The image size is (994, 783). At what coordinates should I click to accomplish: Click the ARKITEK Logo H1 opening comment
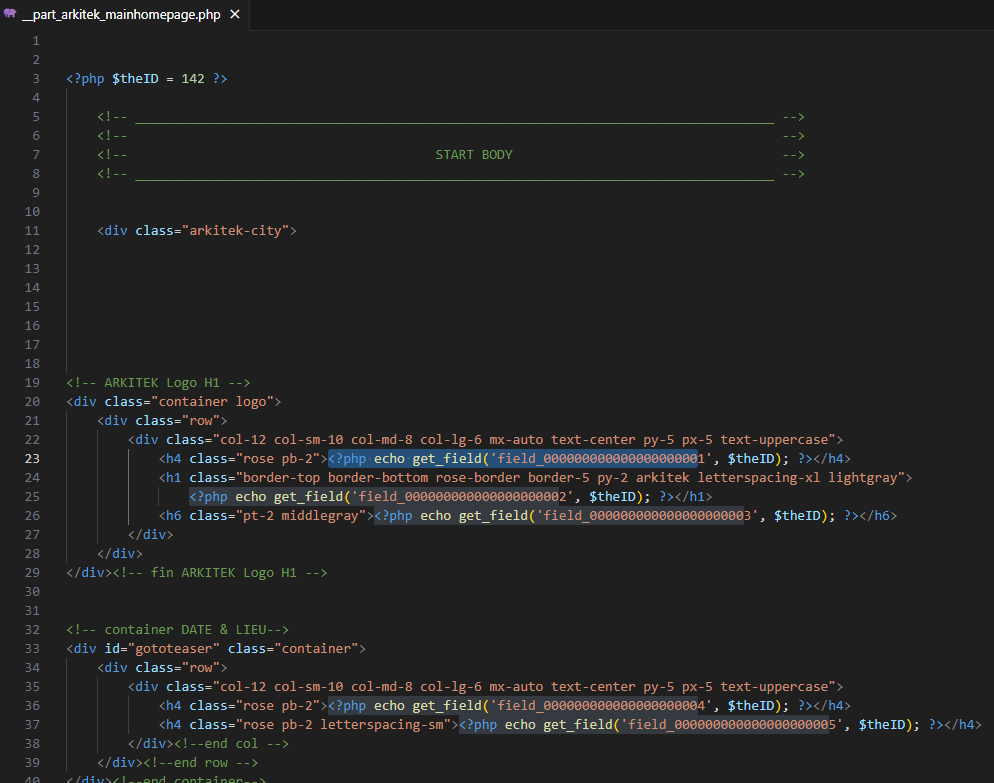point(158,383)
